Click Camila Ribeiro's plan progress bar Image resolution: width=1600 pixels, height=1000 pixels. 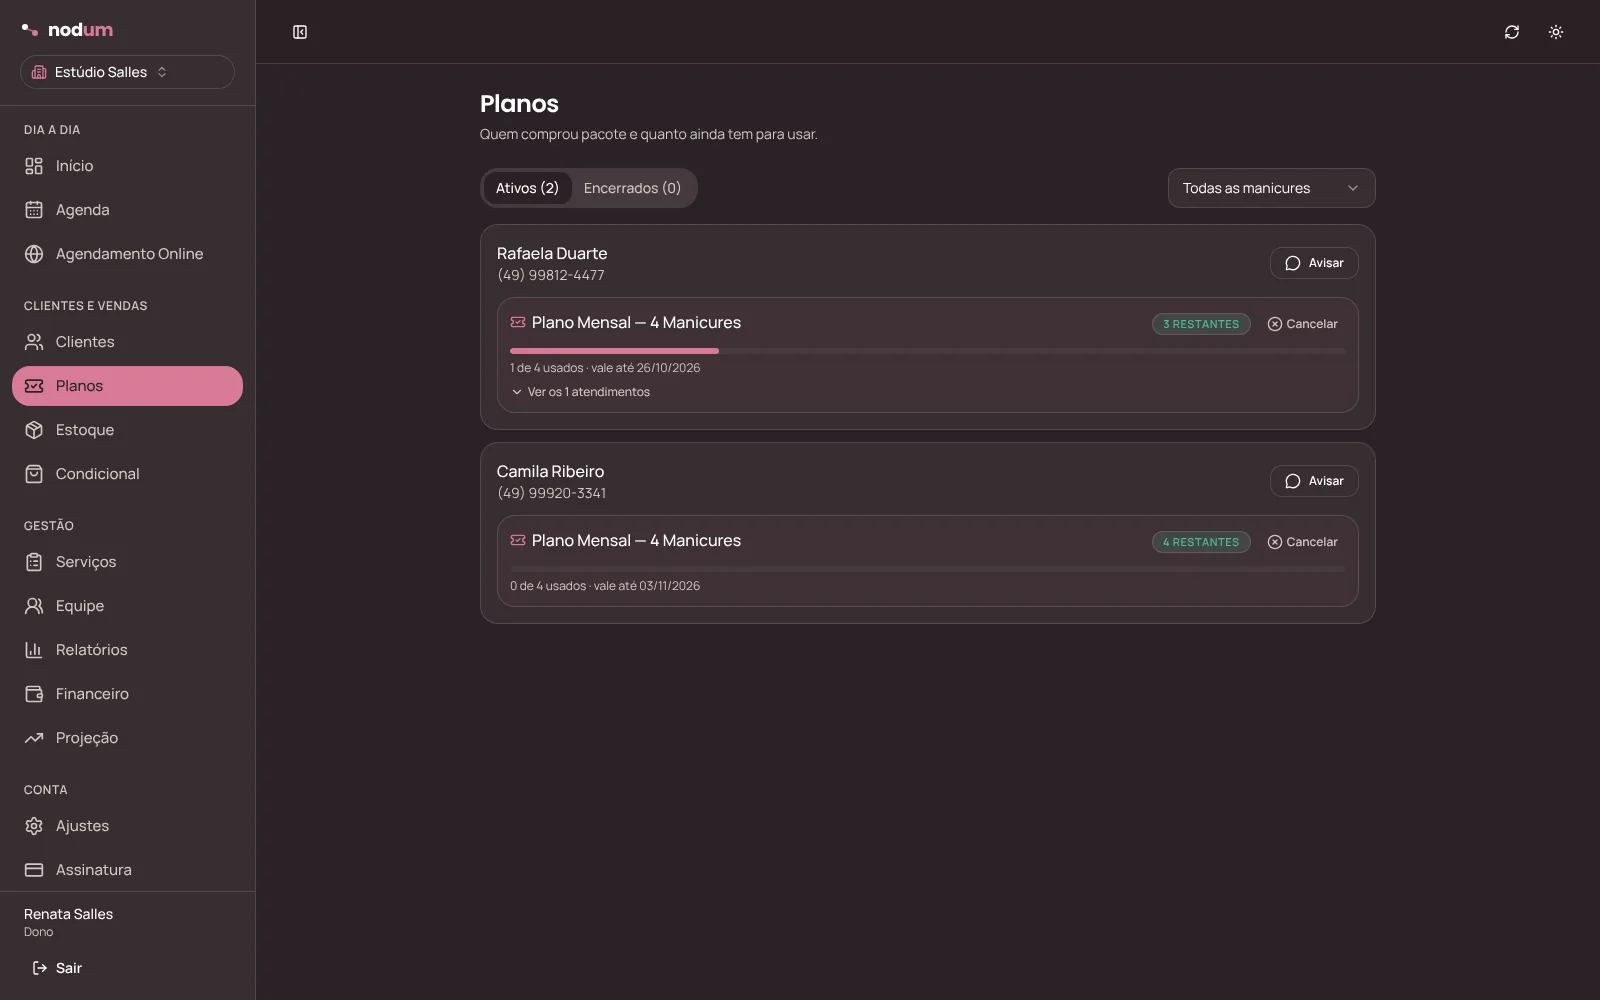(927, 569)
